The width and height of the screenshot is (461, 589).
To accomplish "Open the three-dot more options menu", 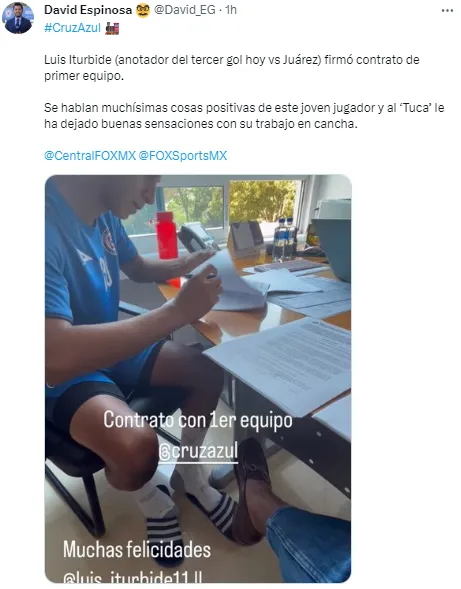I will (x=447, y=11).
